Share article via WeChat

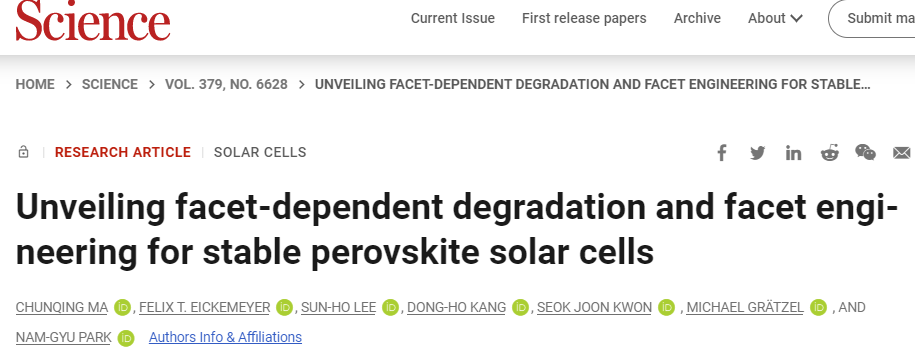click(x=865, y=152)
